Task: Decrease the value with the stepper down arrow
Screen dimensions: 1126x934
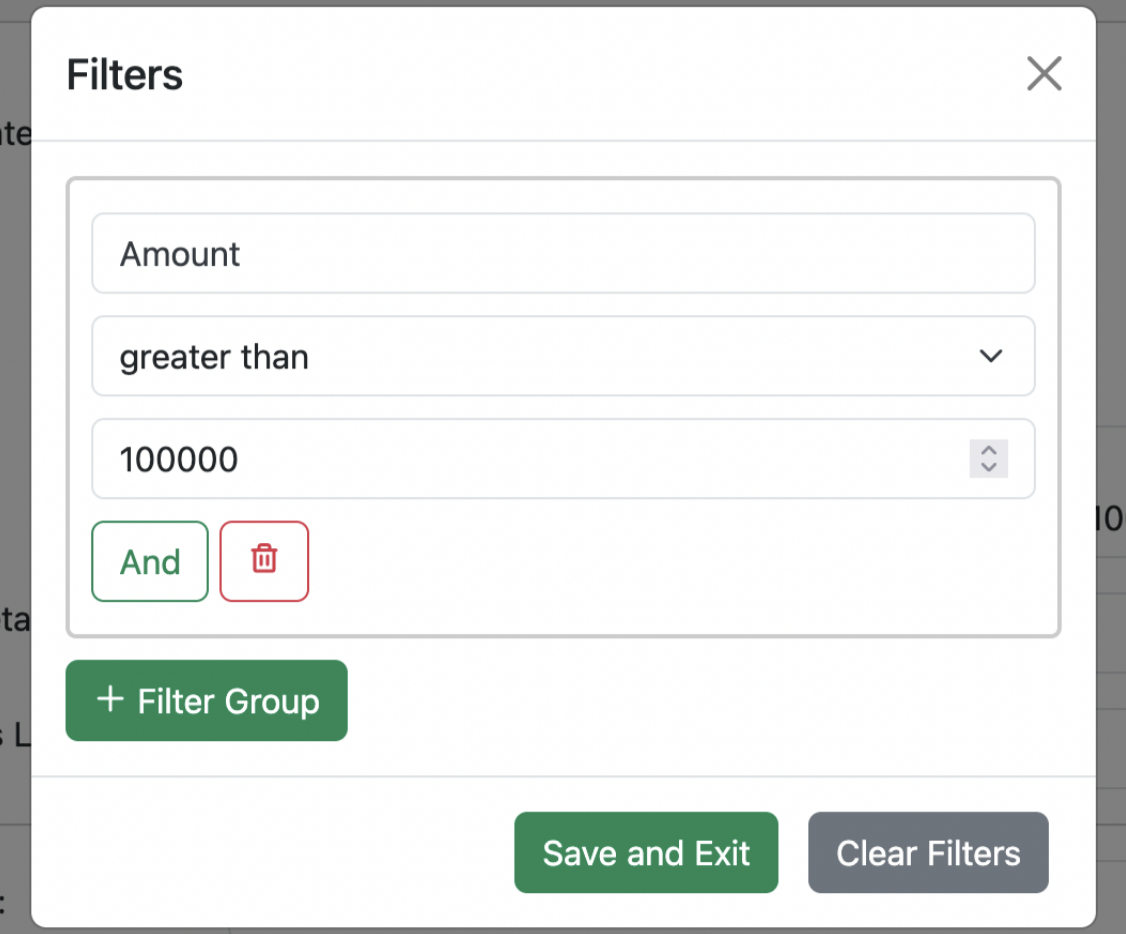Action: (x=989, y=467)
